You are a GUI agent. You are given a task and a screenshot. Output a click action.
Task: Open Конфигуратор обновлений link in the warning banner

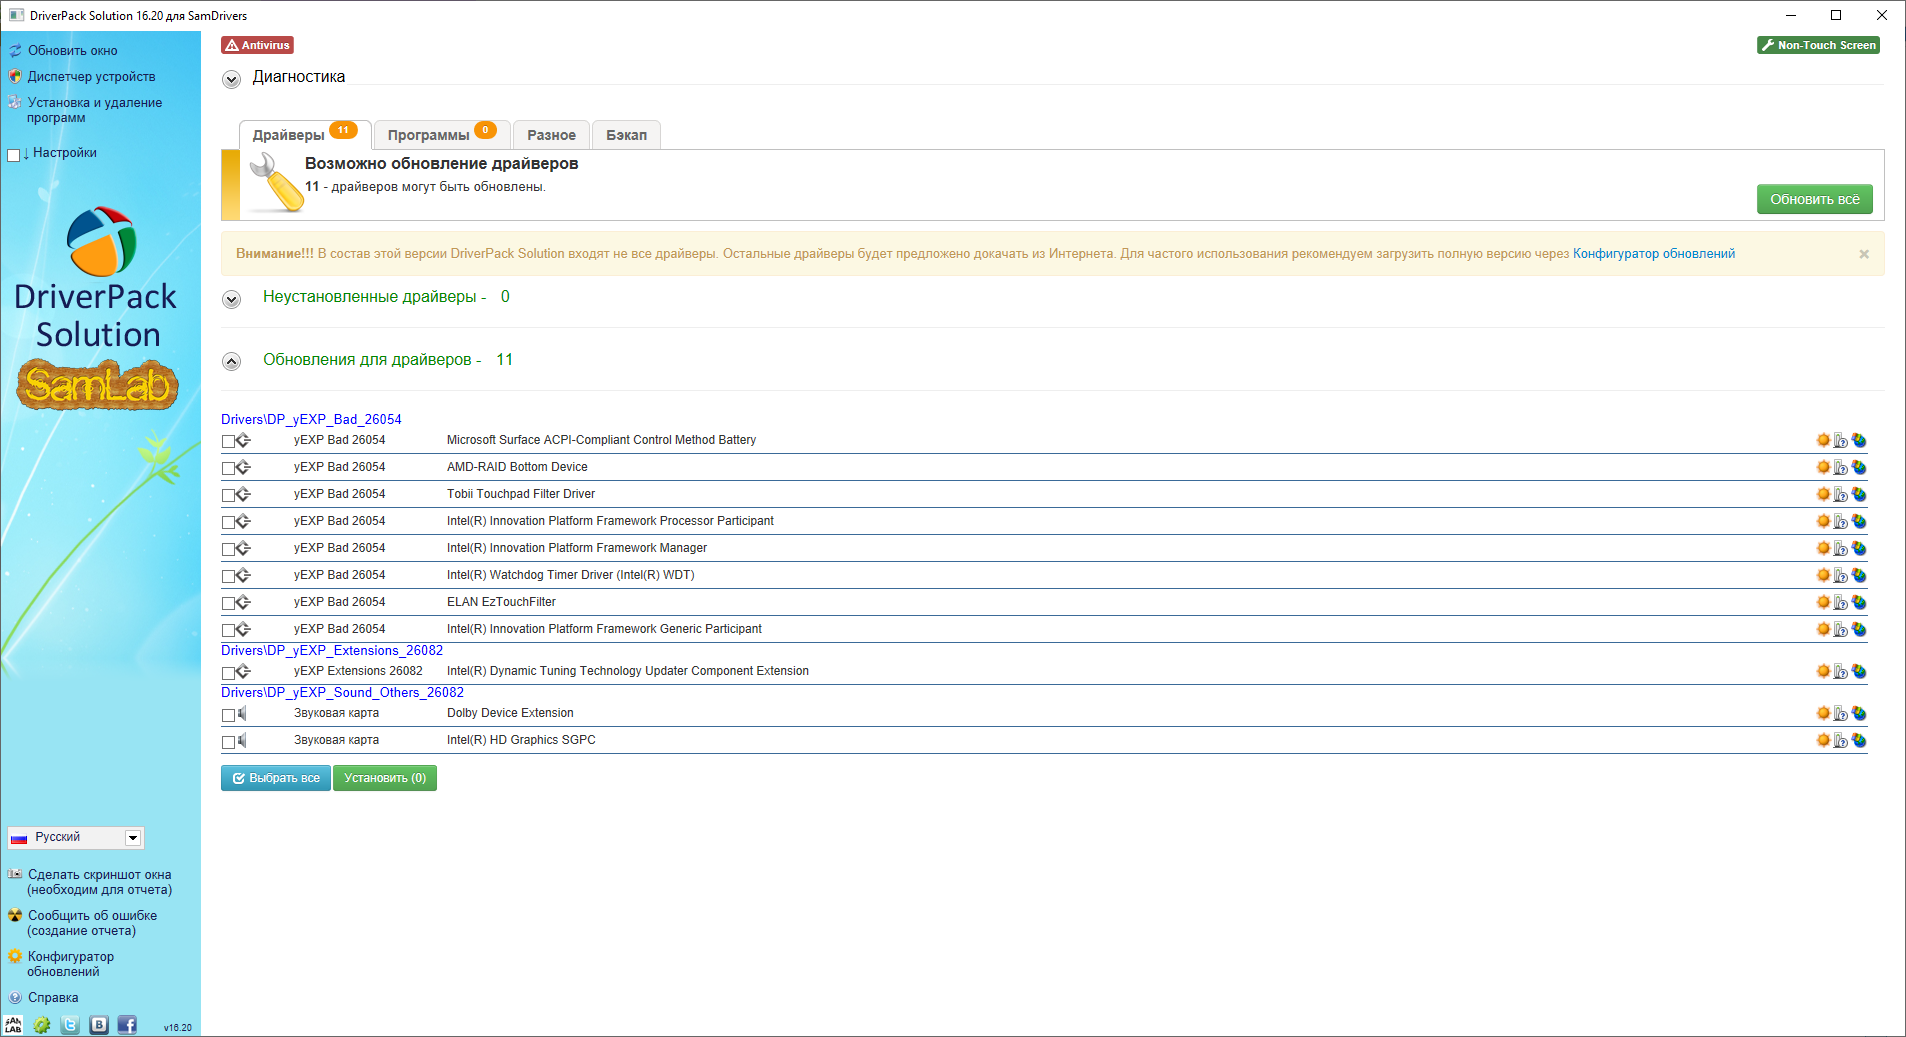coord(1654,254)
